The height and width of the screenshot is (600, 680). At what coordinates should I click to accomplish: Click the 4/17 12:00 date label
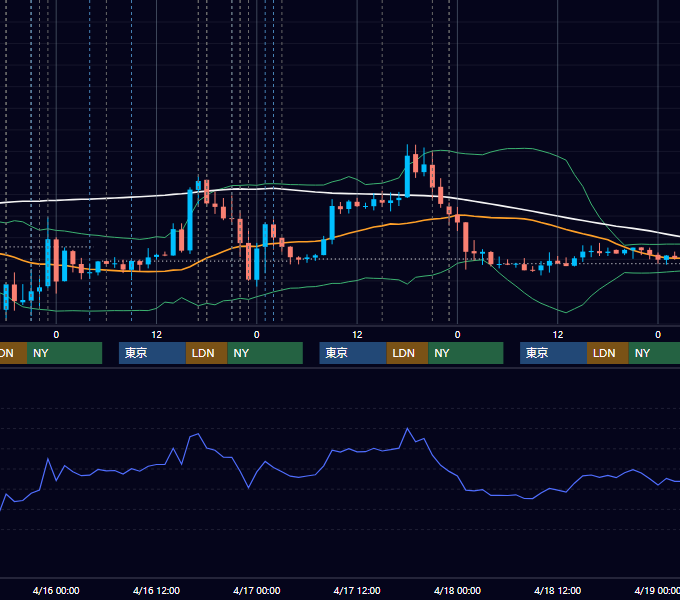click(x=357, y=590)
